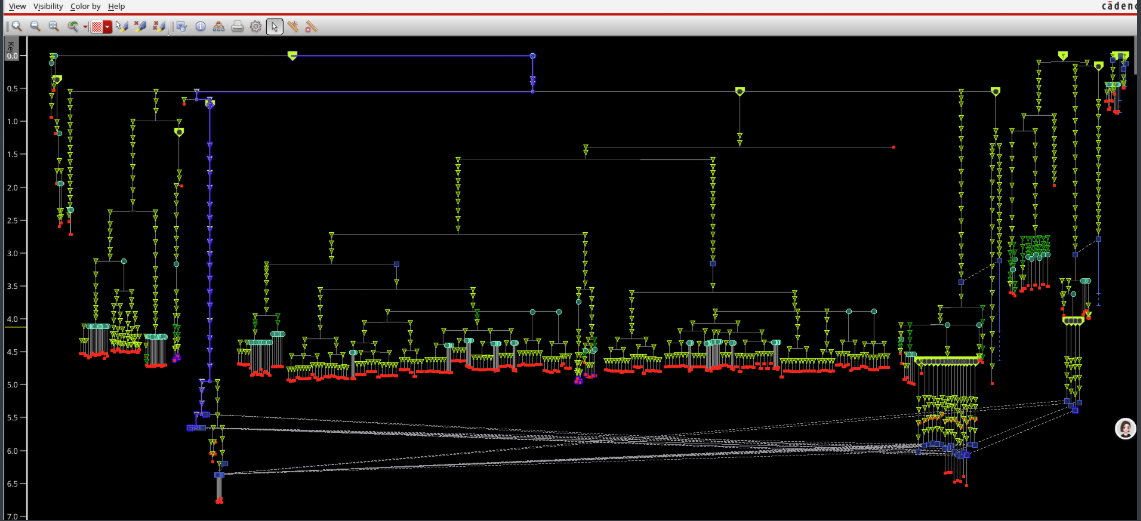Click the clear highlight marker icon
This screenshot has width=1141, height=521.
[x=141, y=26]
